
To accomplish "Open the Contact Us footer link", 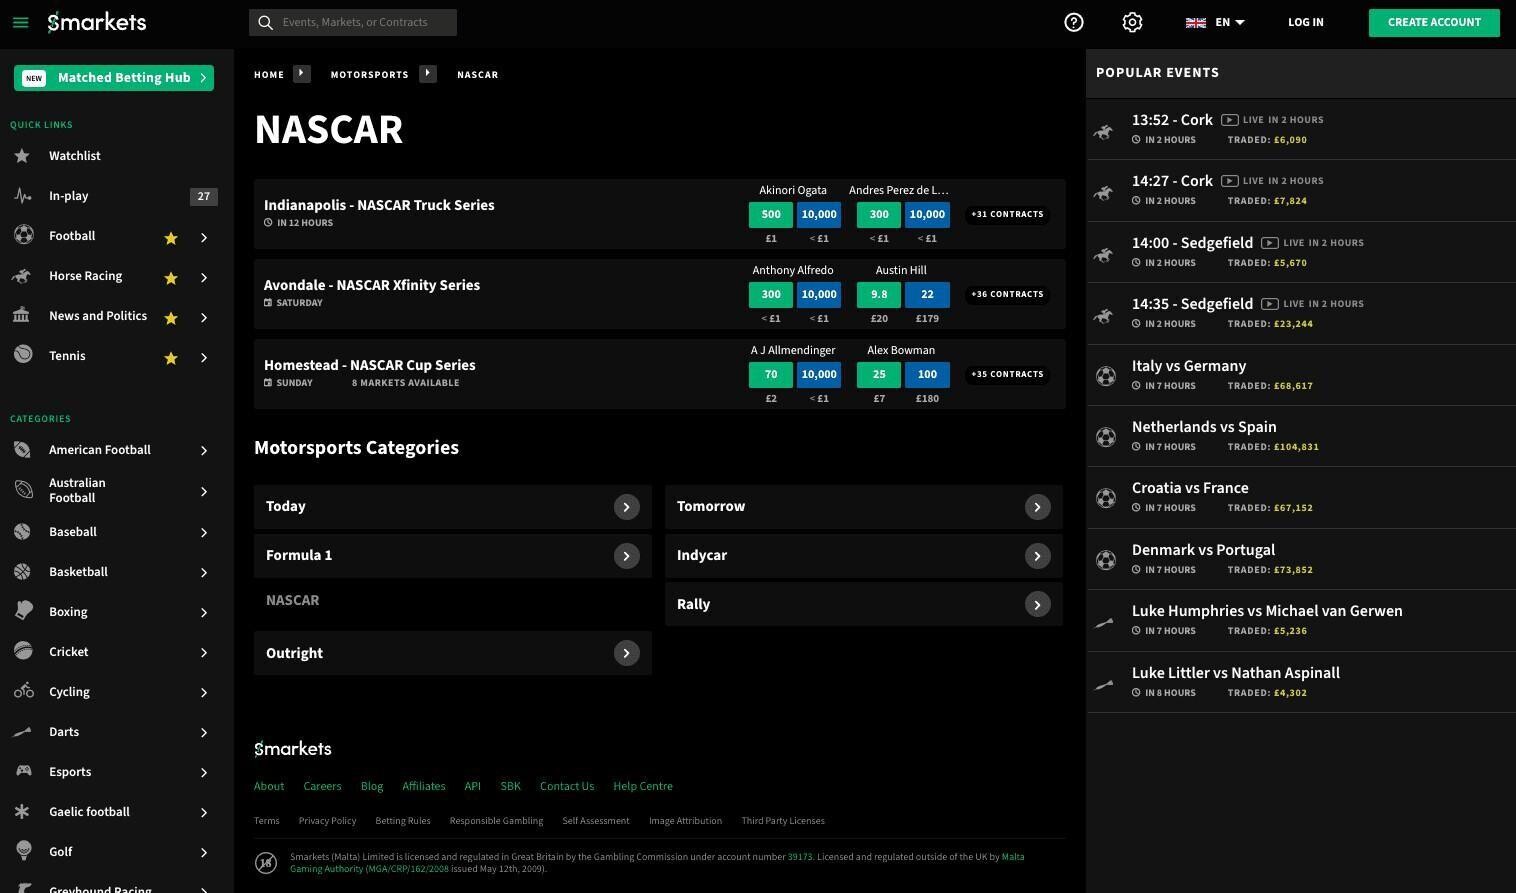I will 567,786.
